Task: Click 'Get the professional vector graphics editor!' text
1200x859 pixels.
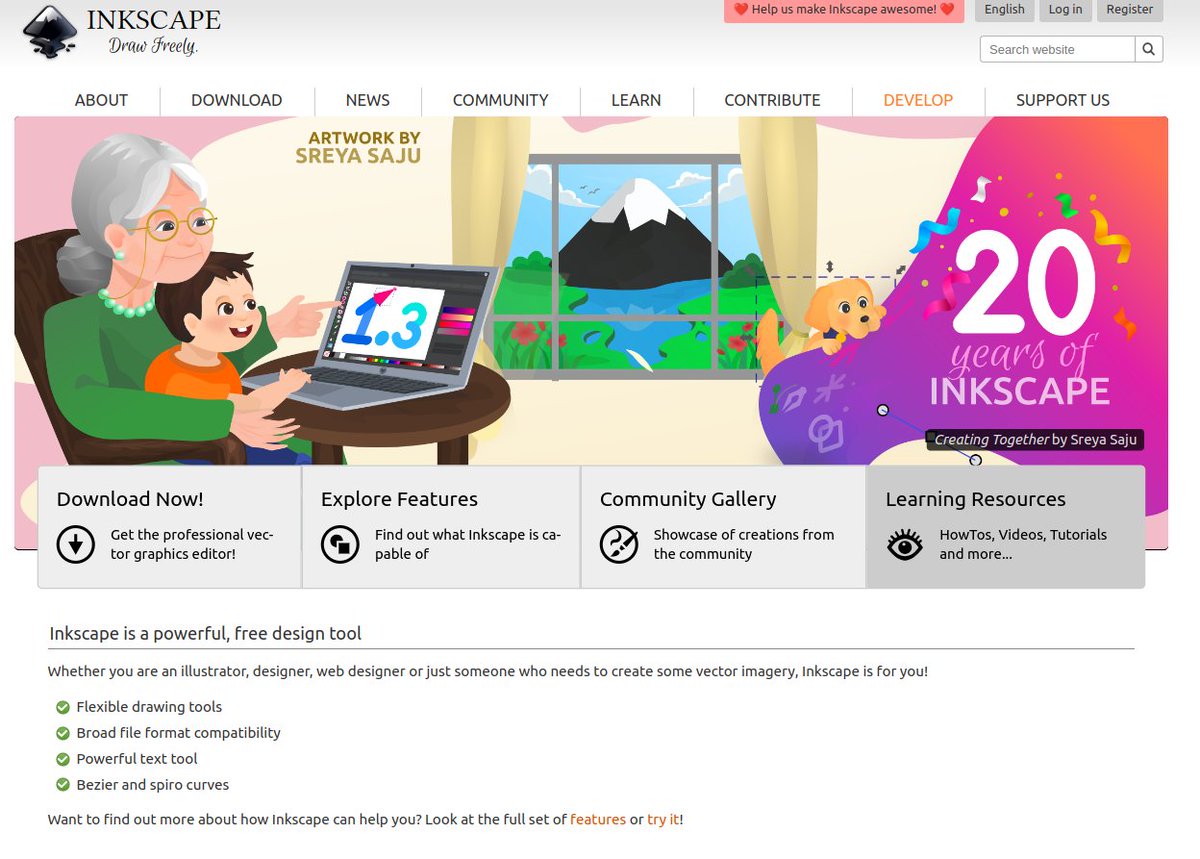Action: pyautogui.click(x=192, y=544)
